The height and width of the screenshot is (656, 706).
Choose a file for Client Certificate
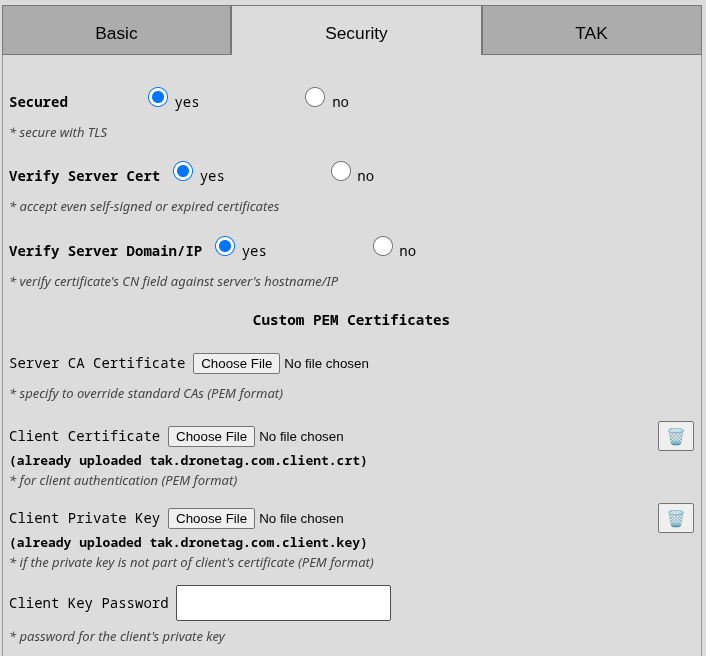pos(211,436)
